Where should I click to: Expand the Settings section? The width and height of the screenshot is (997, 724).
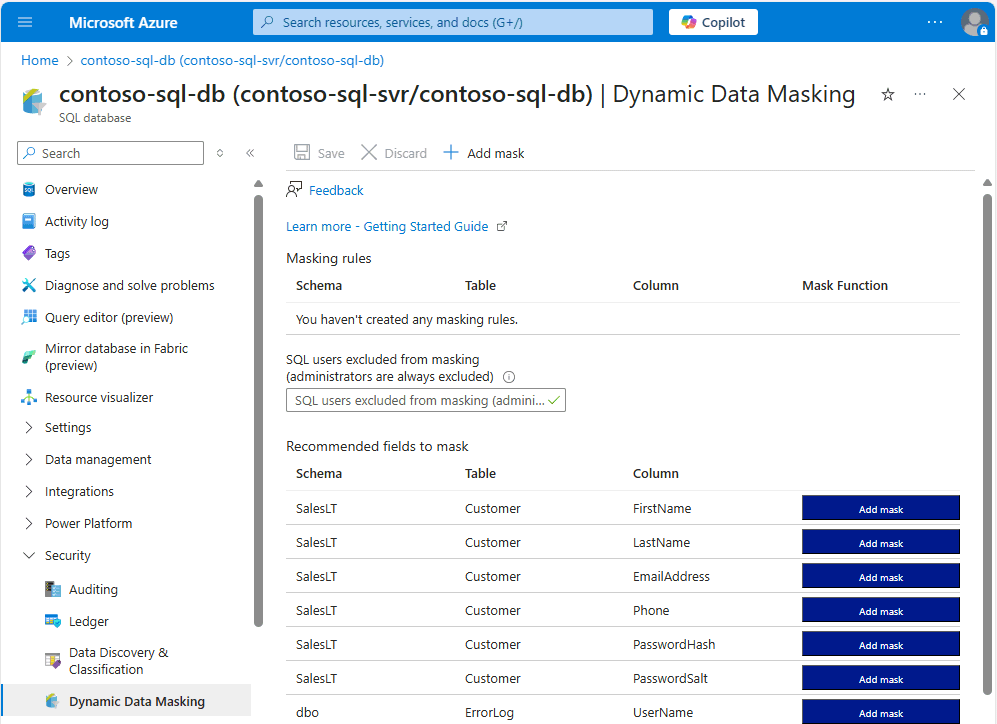click(68, 427)
